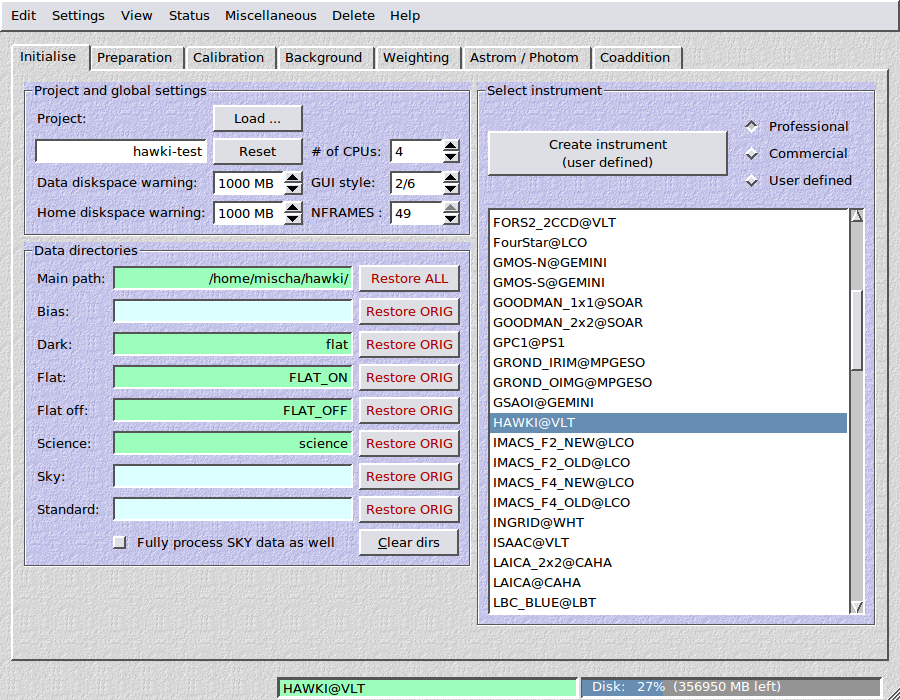Click Restore ORIG for Sky
This screenshot has height=700, width=900.
pos(409,476)
